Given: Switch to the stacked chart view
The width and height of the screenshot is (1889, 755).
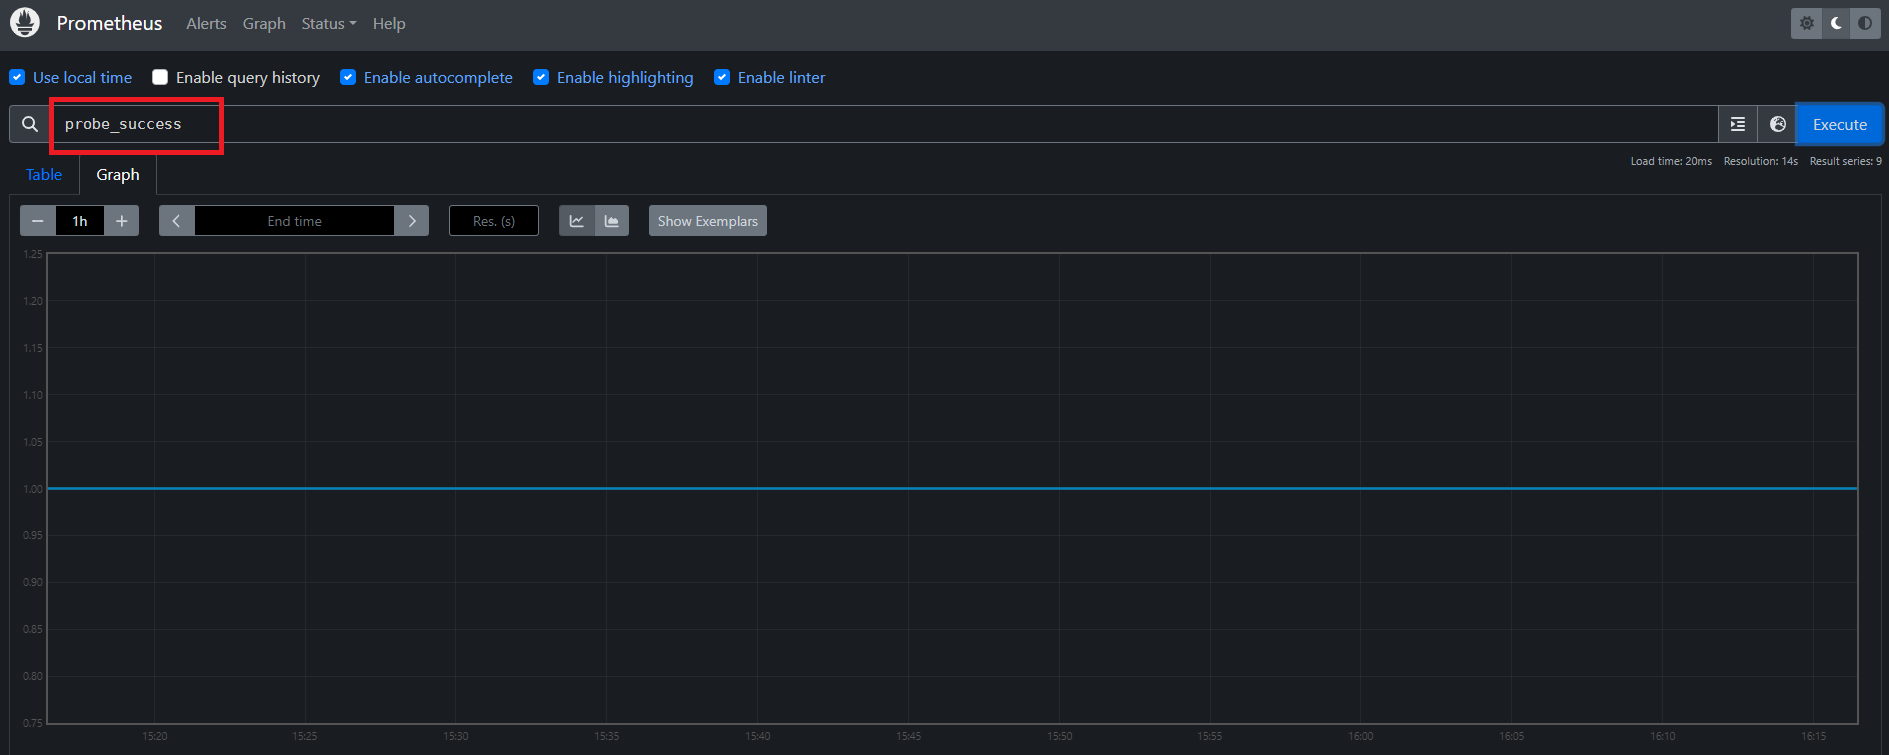Looking at the screenshot, I should [612, 221].
